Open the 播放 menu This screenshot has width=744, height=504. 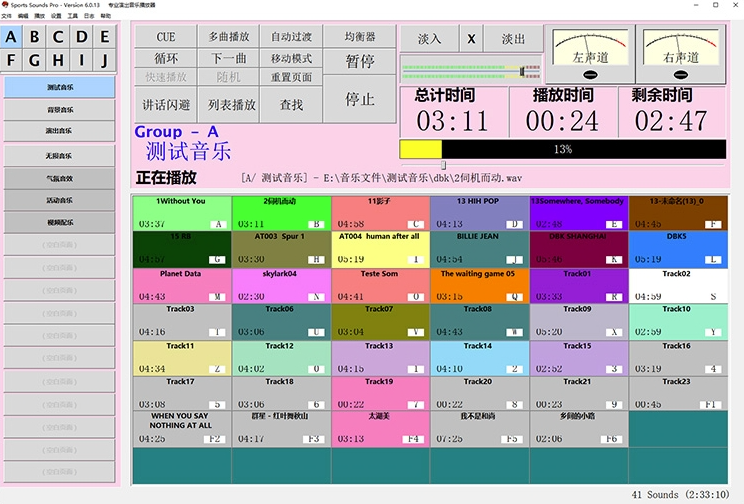click(x=39, y=16)
